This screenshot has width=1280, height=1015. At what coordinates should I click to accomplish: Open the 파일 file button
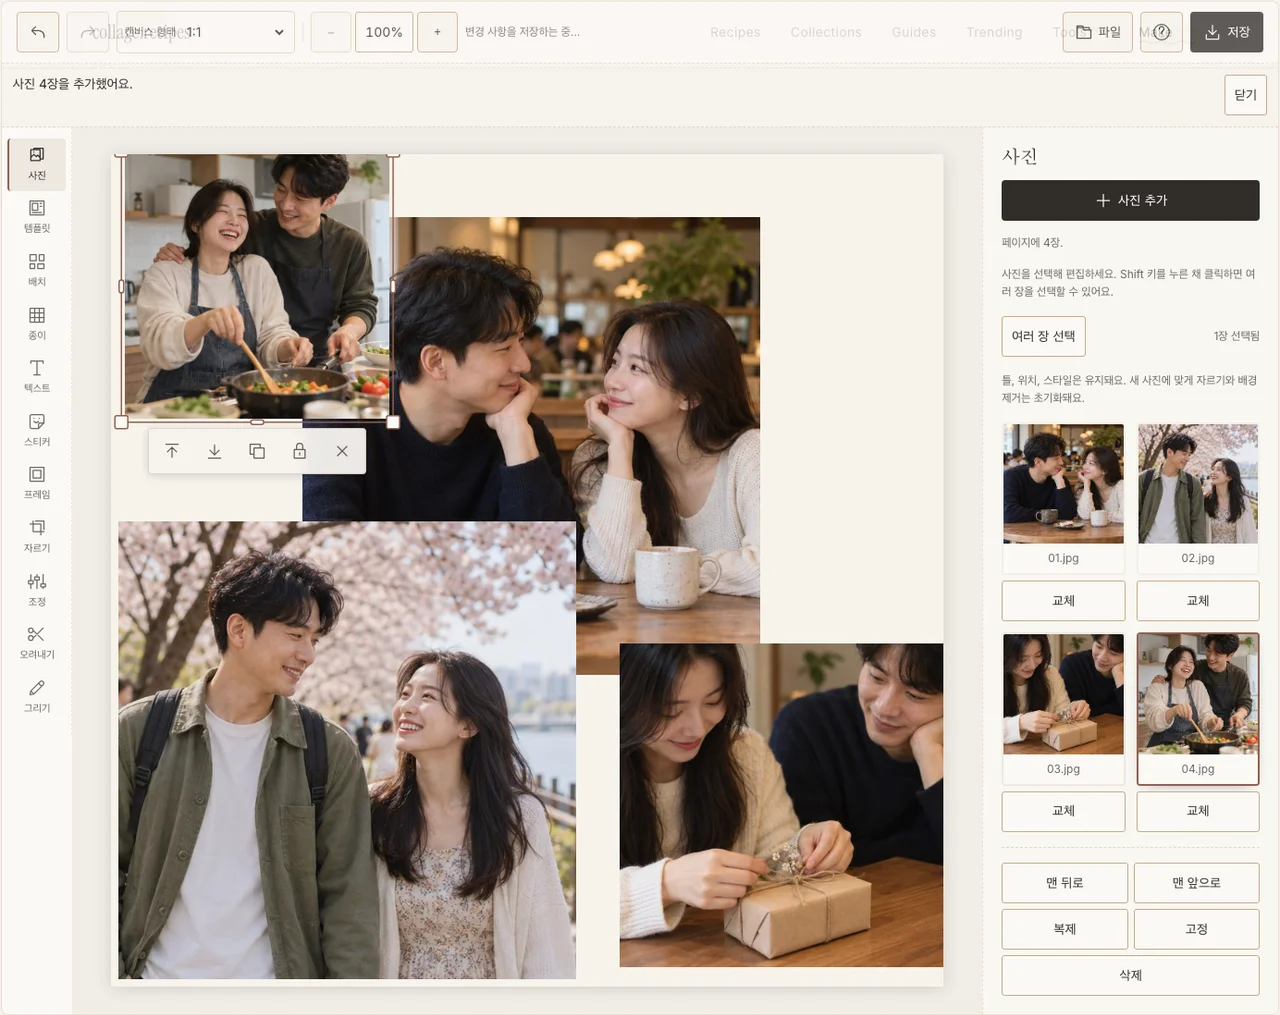[x=1098, y=32]
